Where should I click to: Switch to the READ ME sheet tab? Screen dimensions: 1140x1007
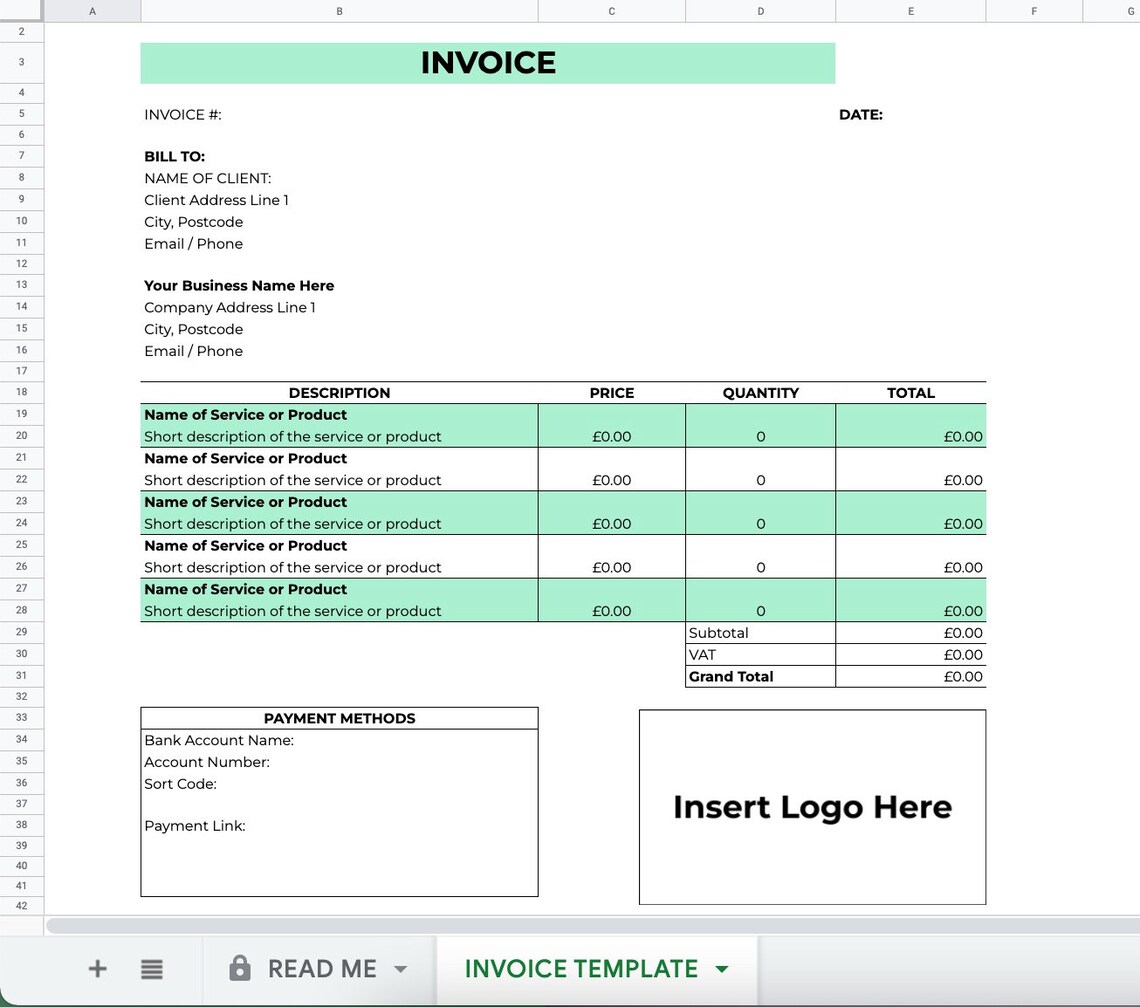pyautogui.click(x=321, y=968)
